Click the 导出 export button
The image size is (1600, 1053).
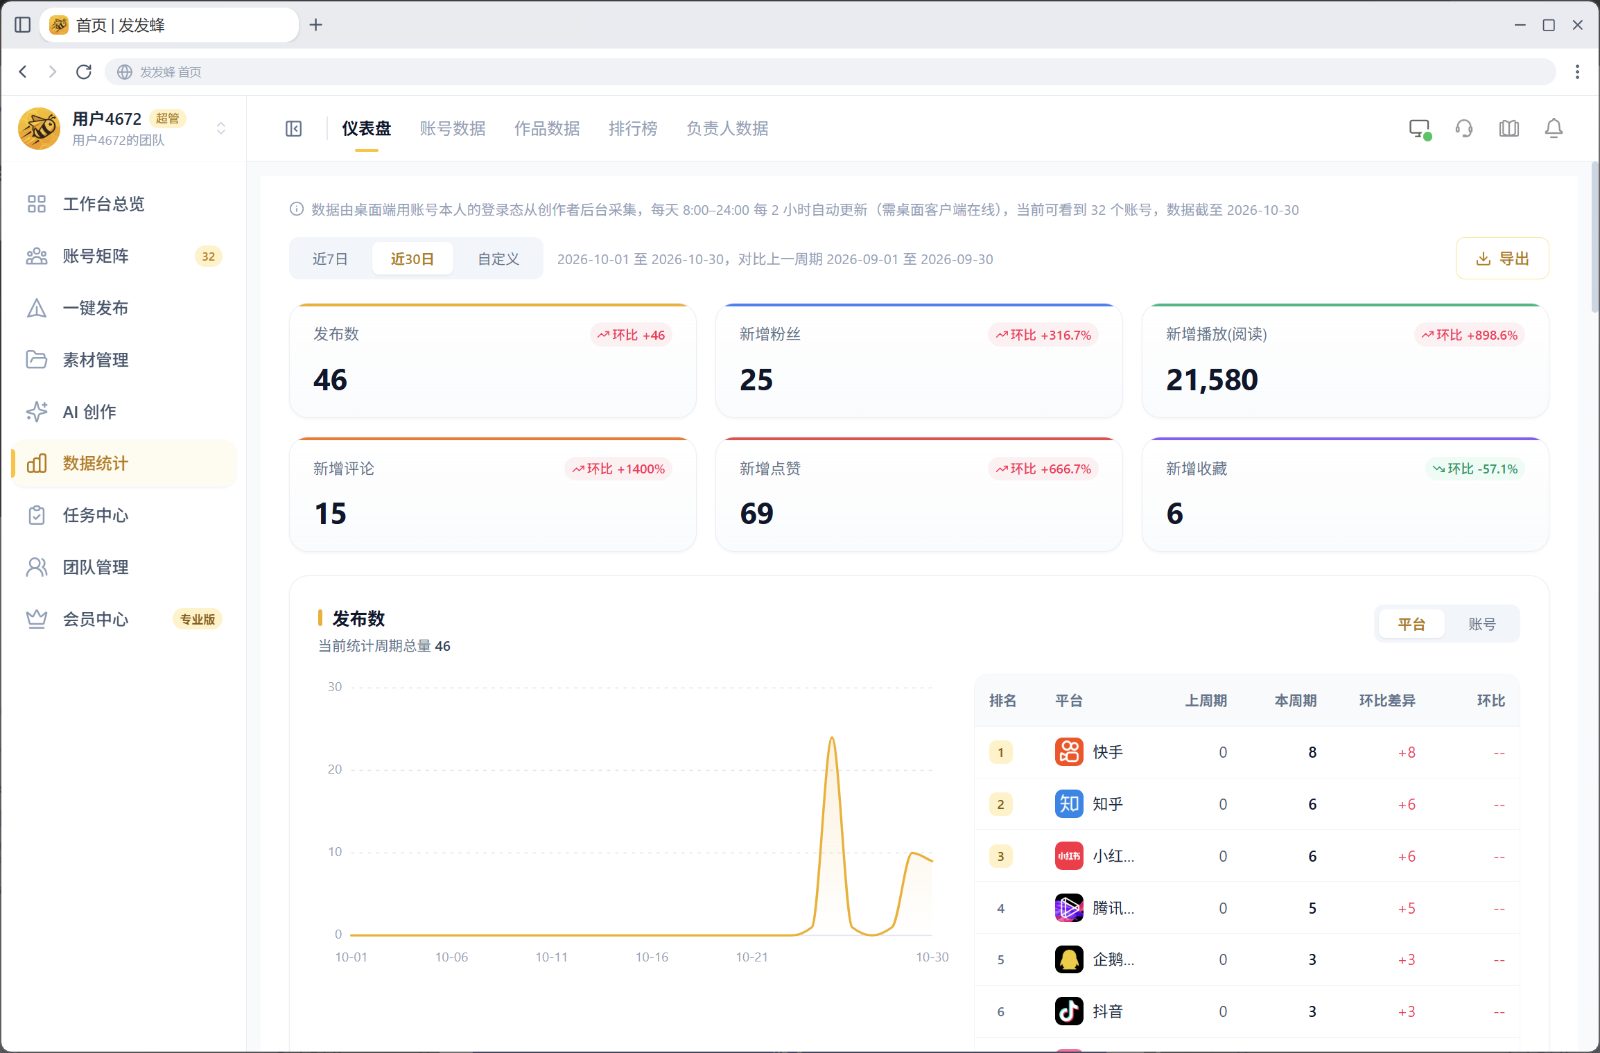click(1502, 259)
